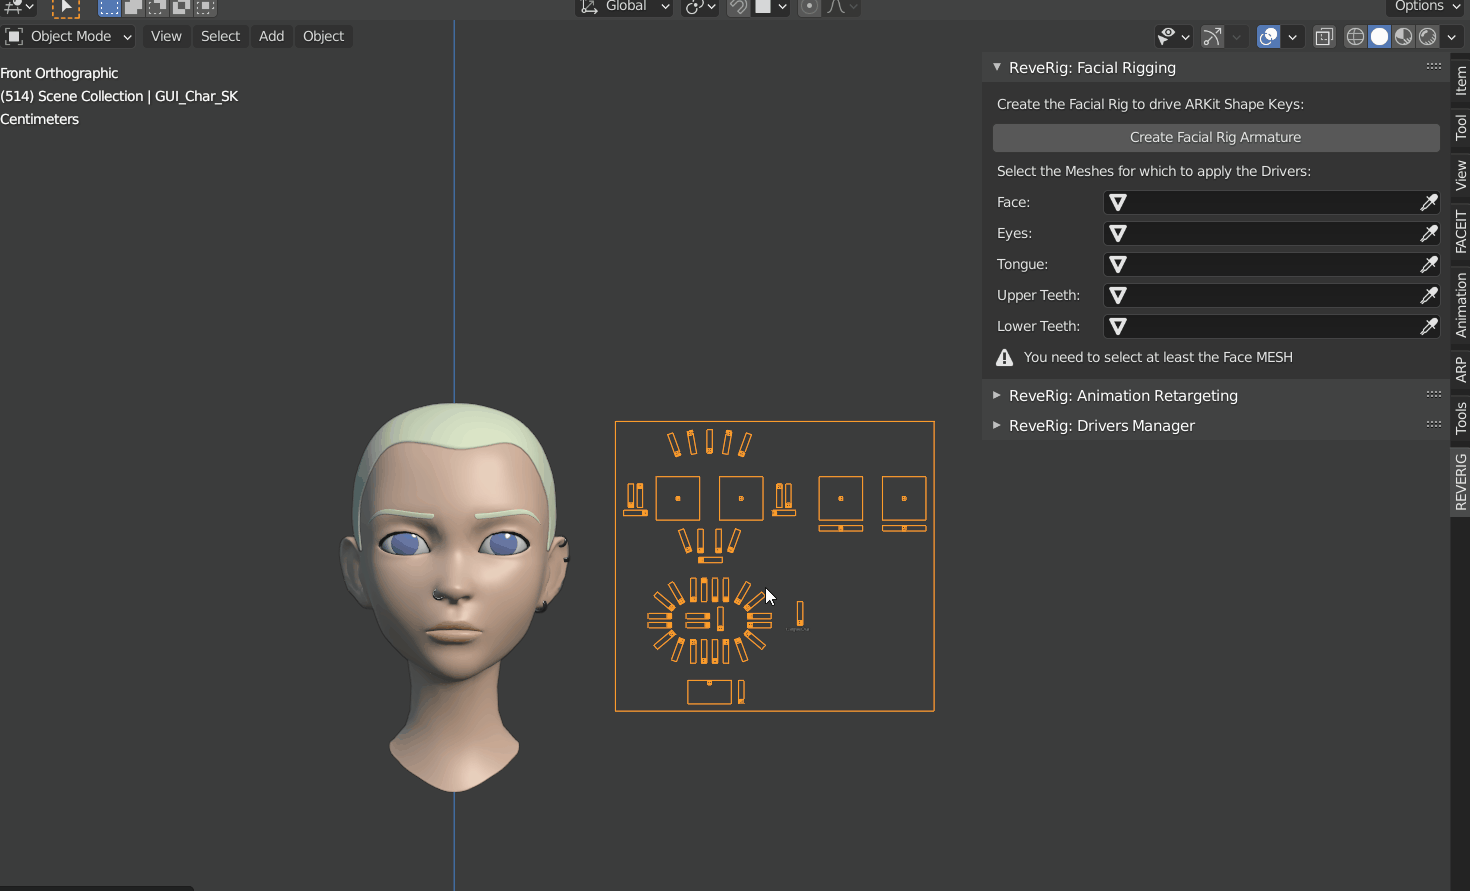Click the eyedropper next to the Face field
This screenshot has height=891, width=1470.
point(1430,202)
